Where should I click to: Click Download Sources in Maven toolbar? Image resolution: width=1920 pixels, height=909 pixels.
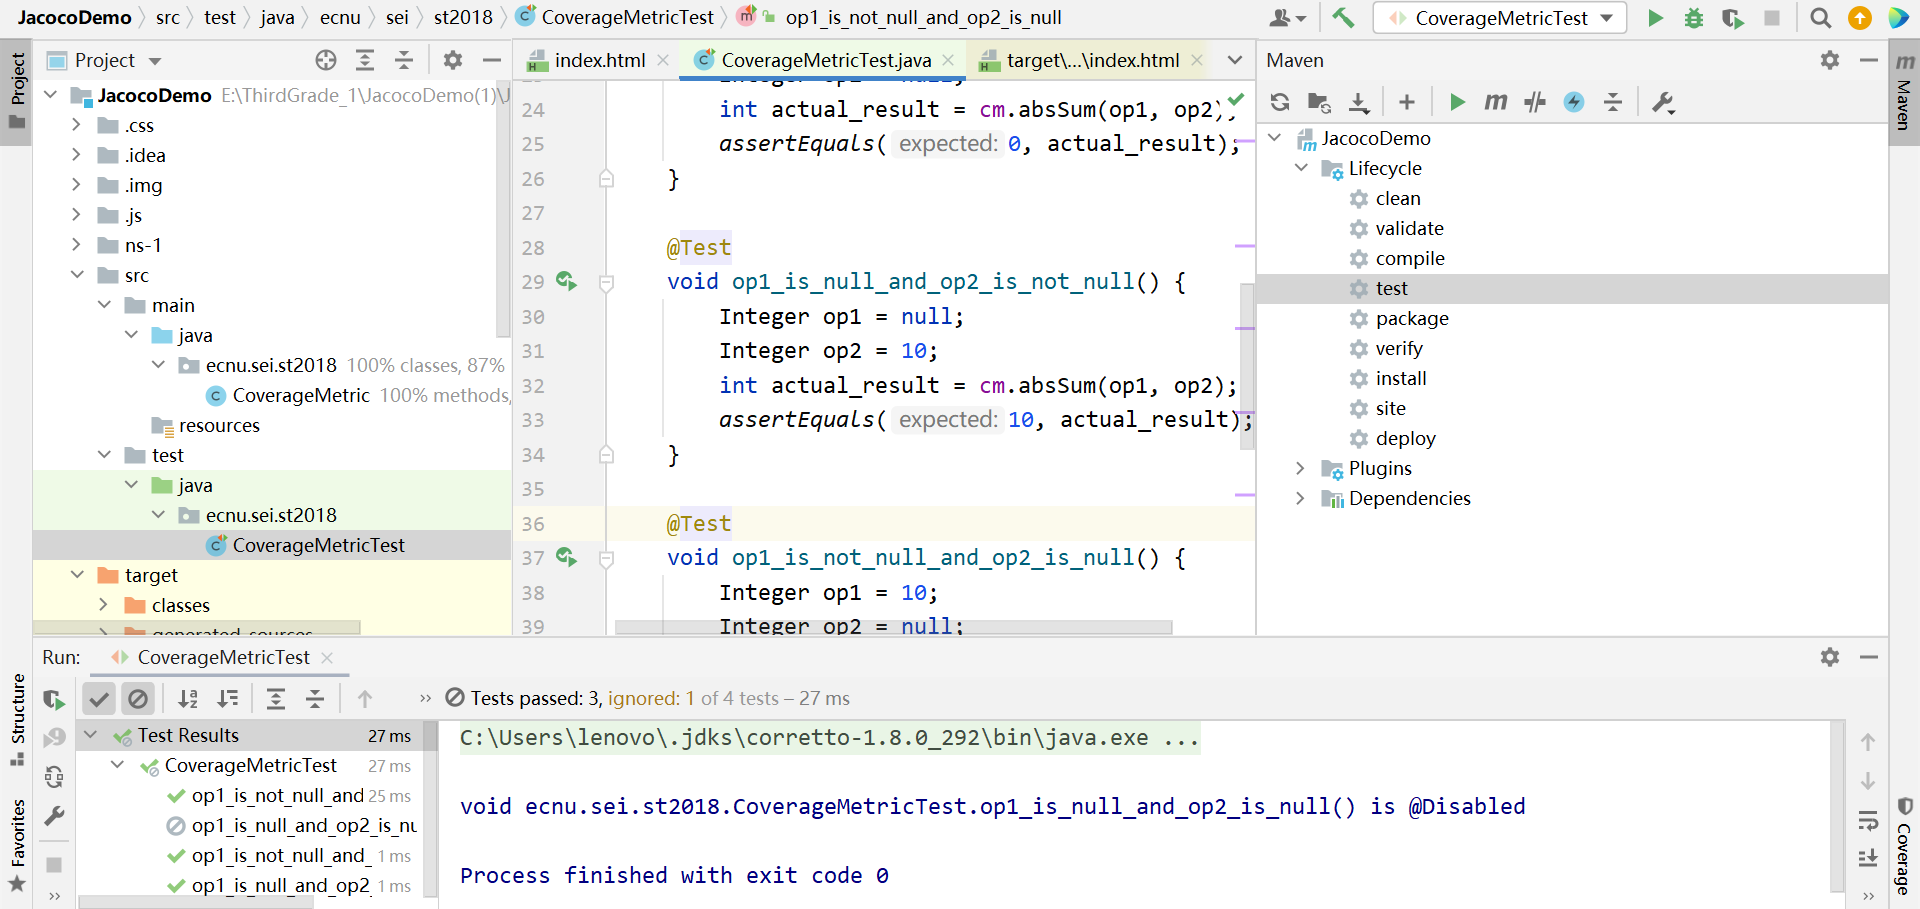pyautogui.click(x=1359, y=102)
